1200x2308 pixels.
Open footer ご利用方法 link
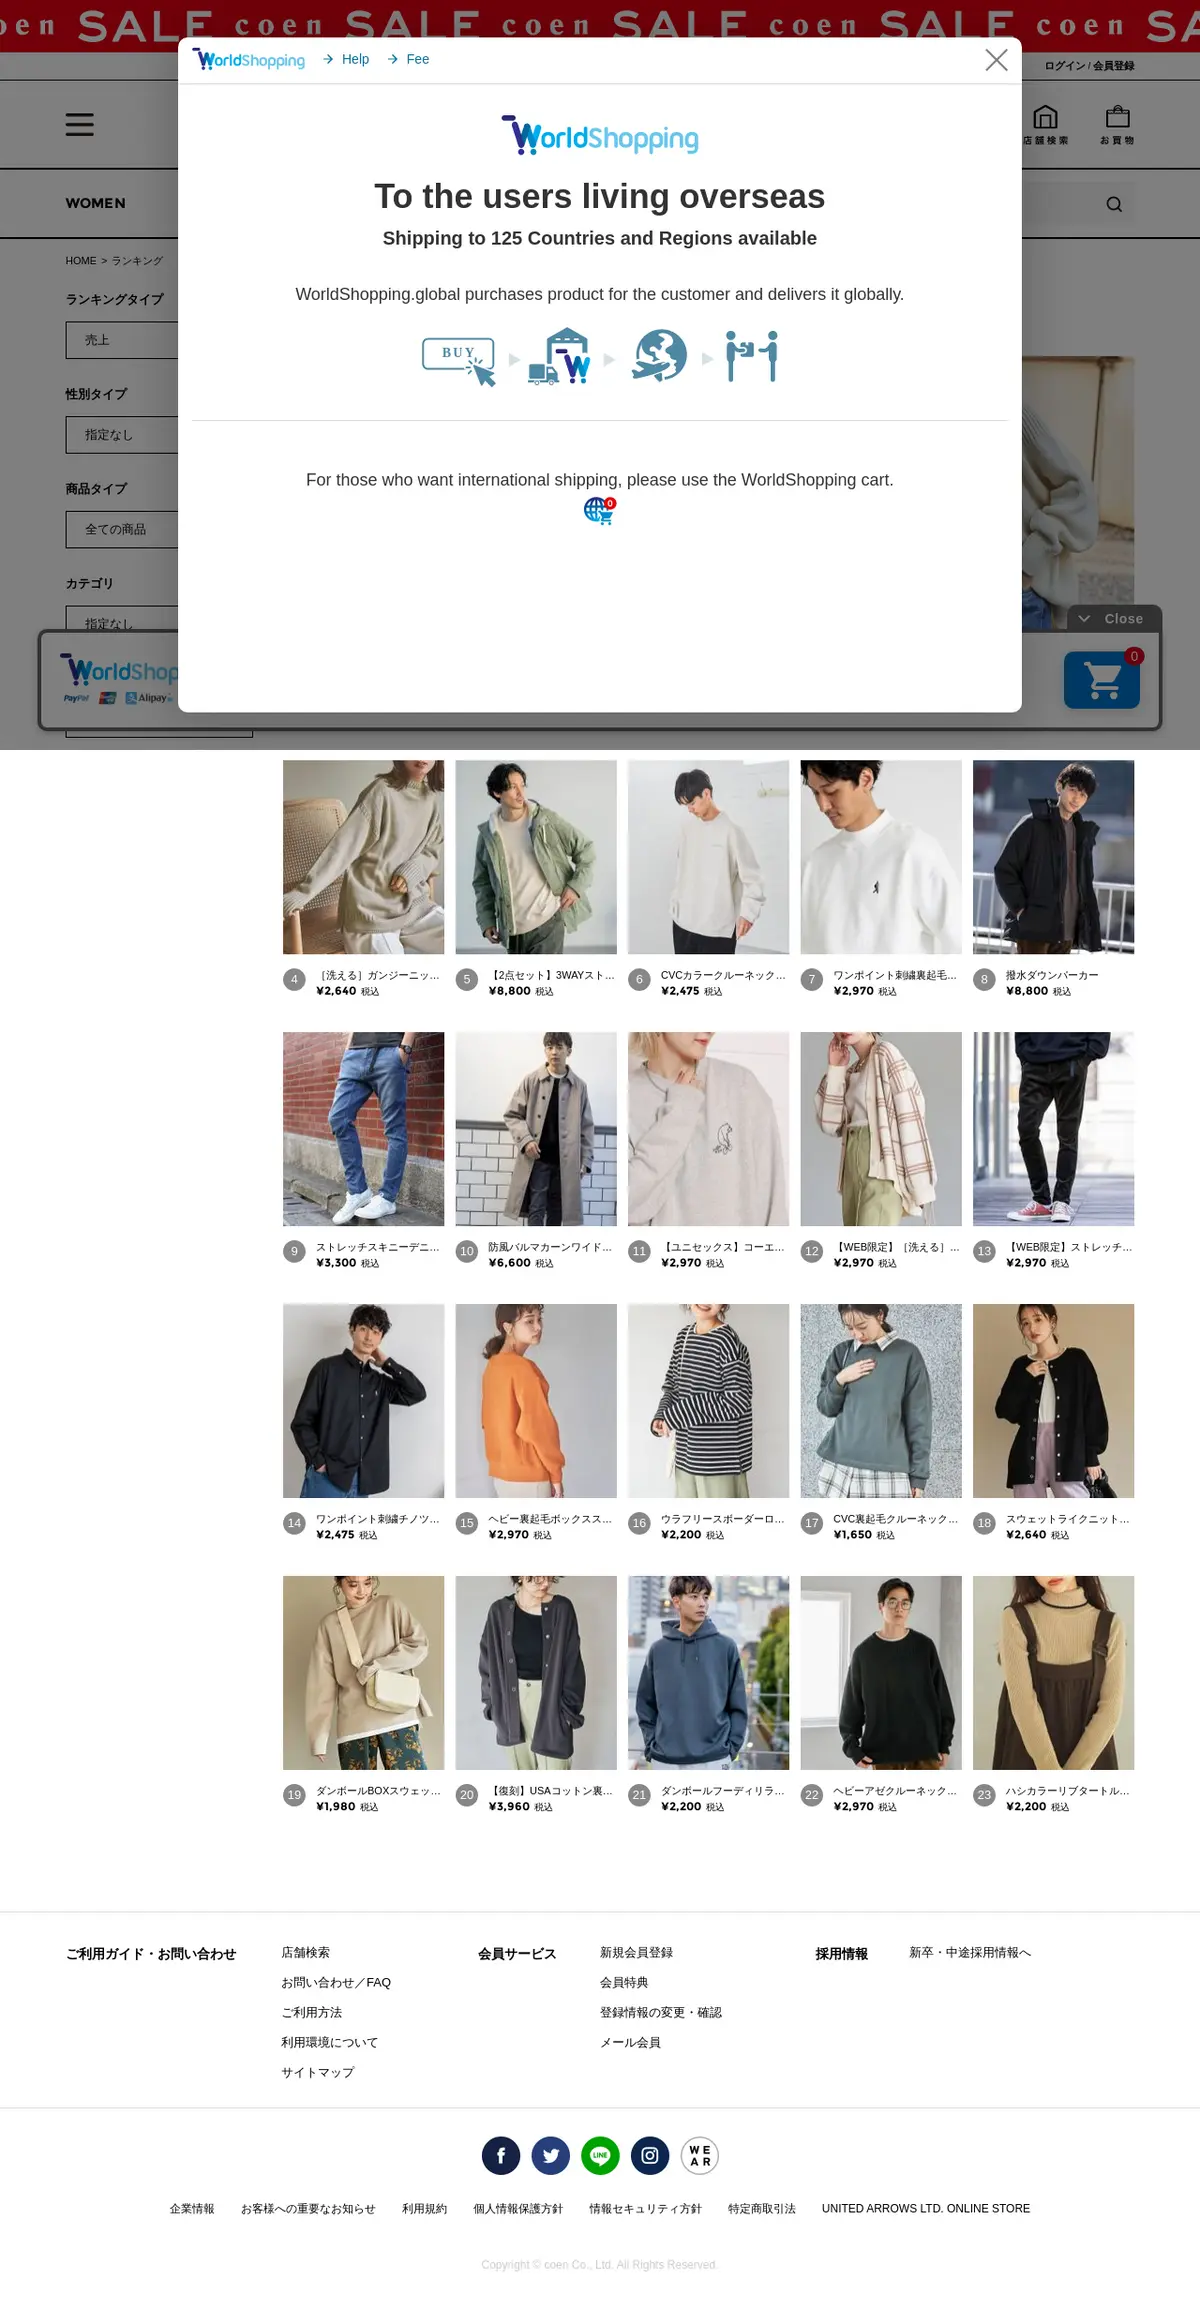(x=311, y=2013)
